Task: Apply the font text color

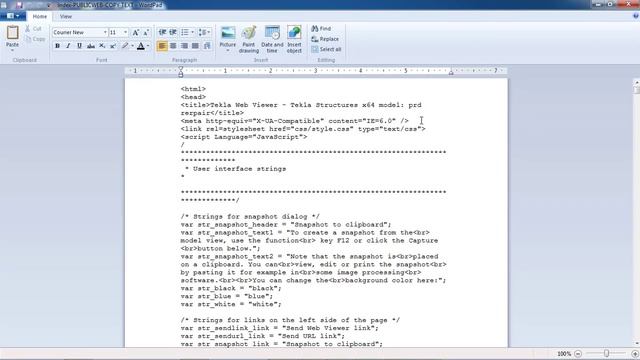Action: (141, 46)
